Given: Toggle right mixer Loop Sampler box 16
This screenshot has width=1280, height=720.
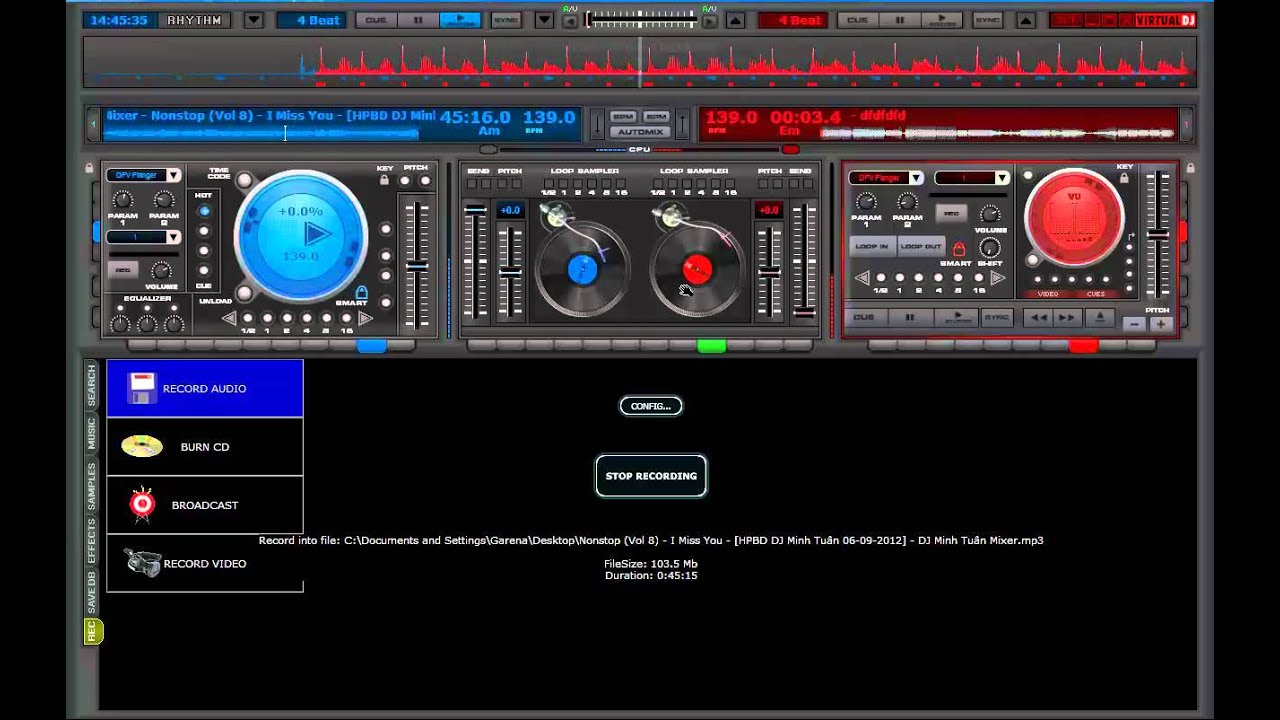Looking at the screenshot, I should [x=731, y=184].
